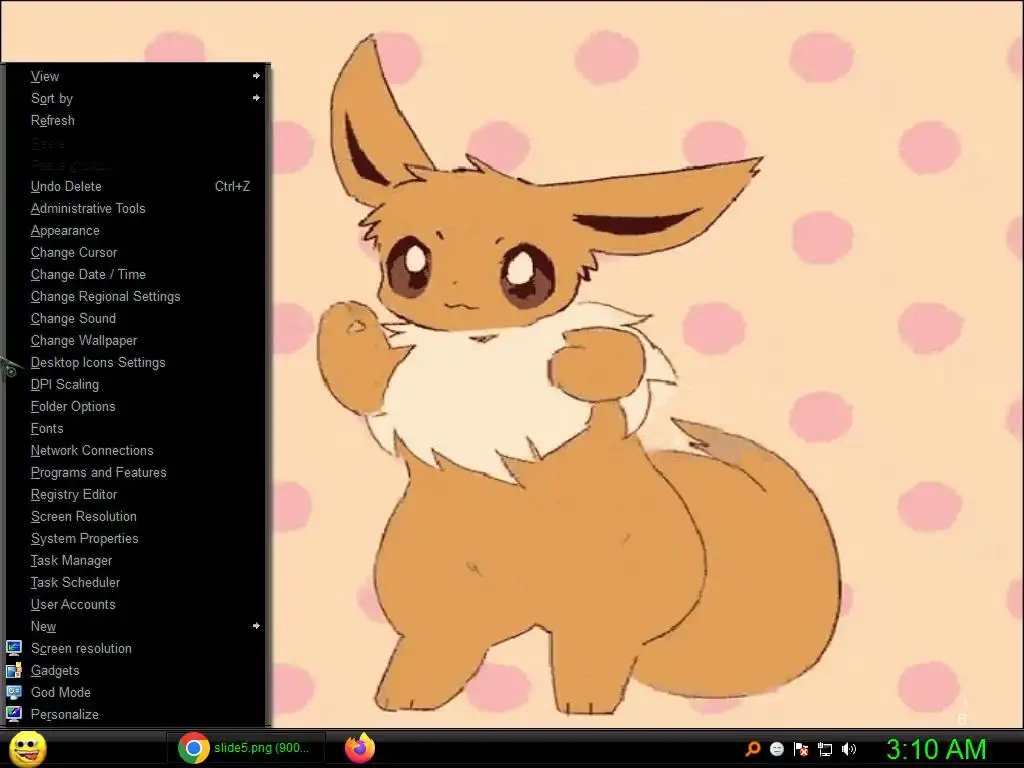1024x768 pixels.
Task: Click the View menu label
Action: [x=45, y=76]
